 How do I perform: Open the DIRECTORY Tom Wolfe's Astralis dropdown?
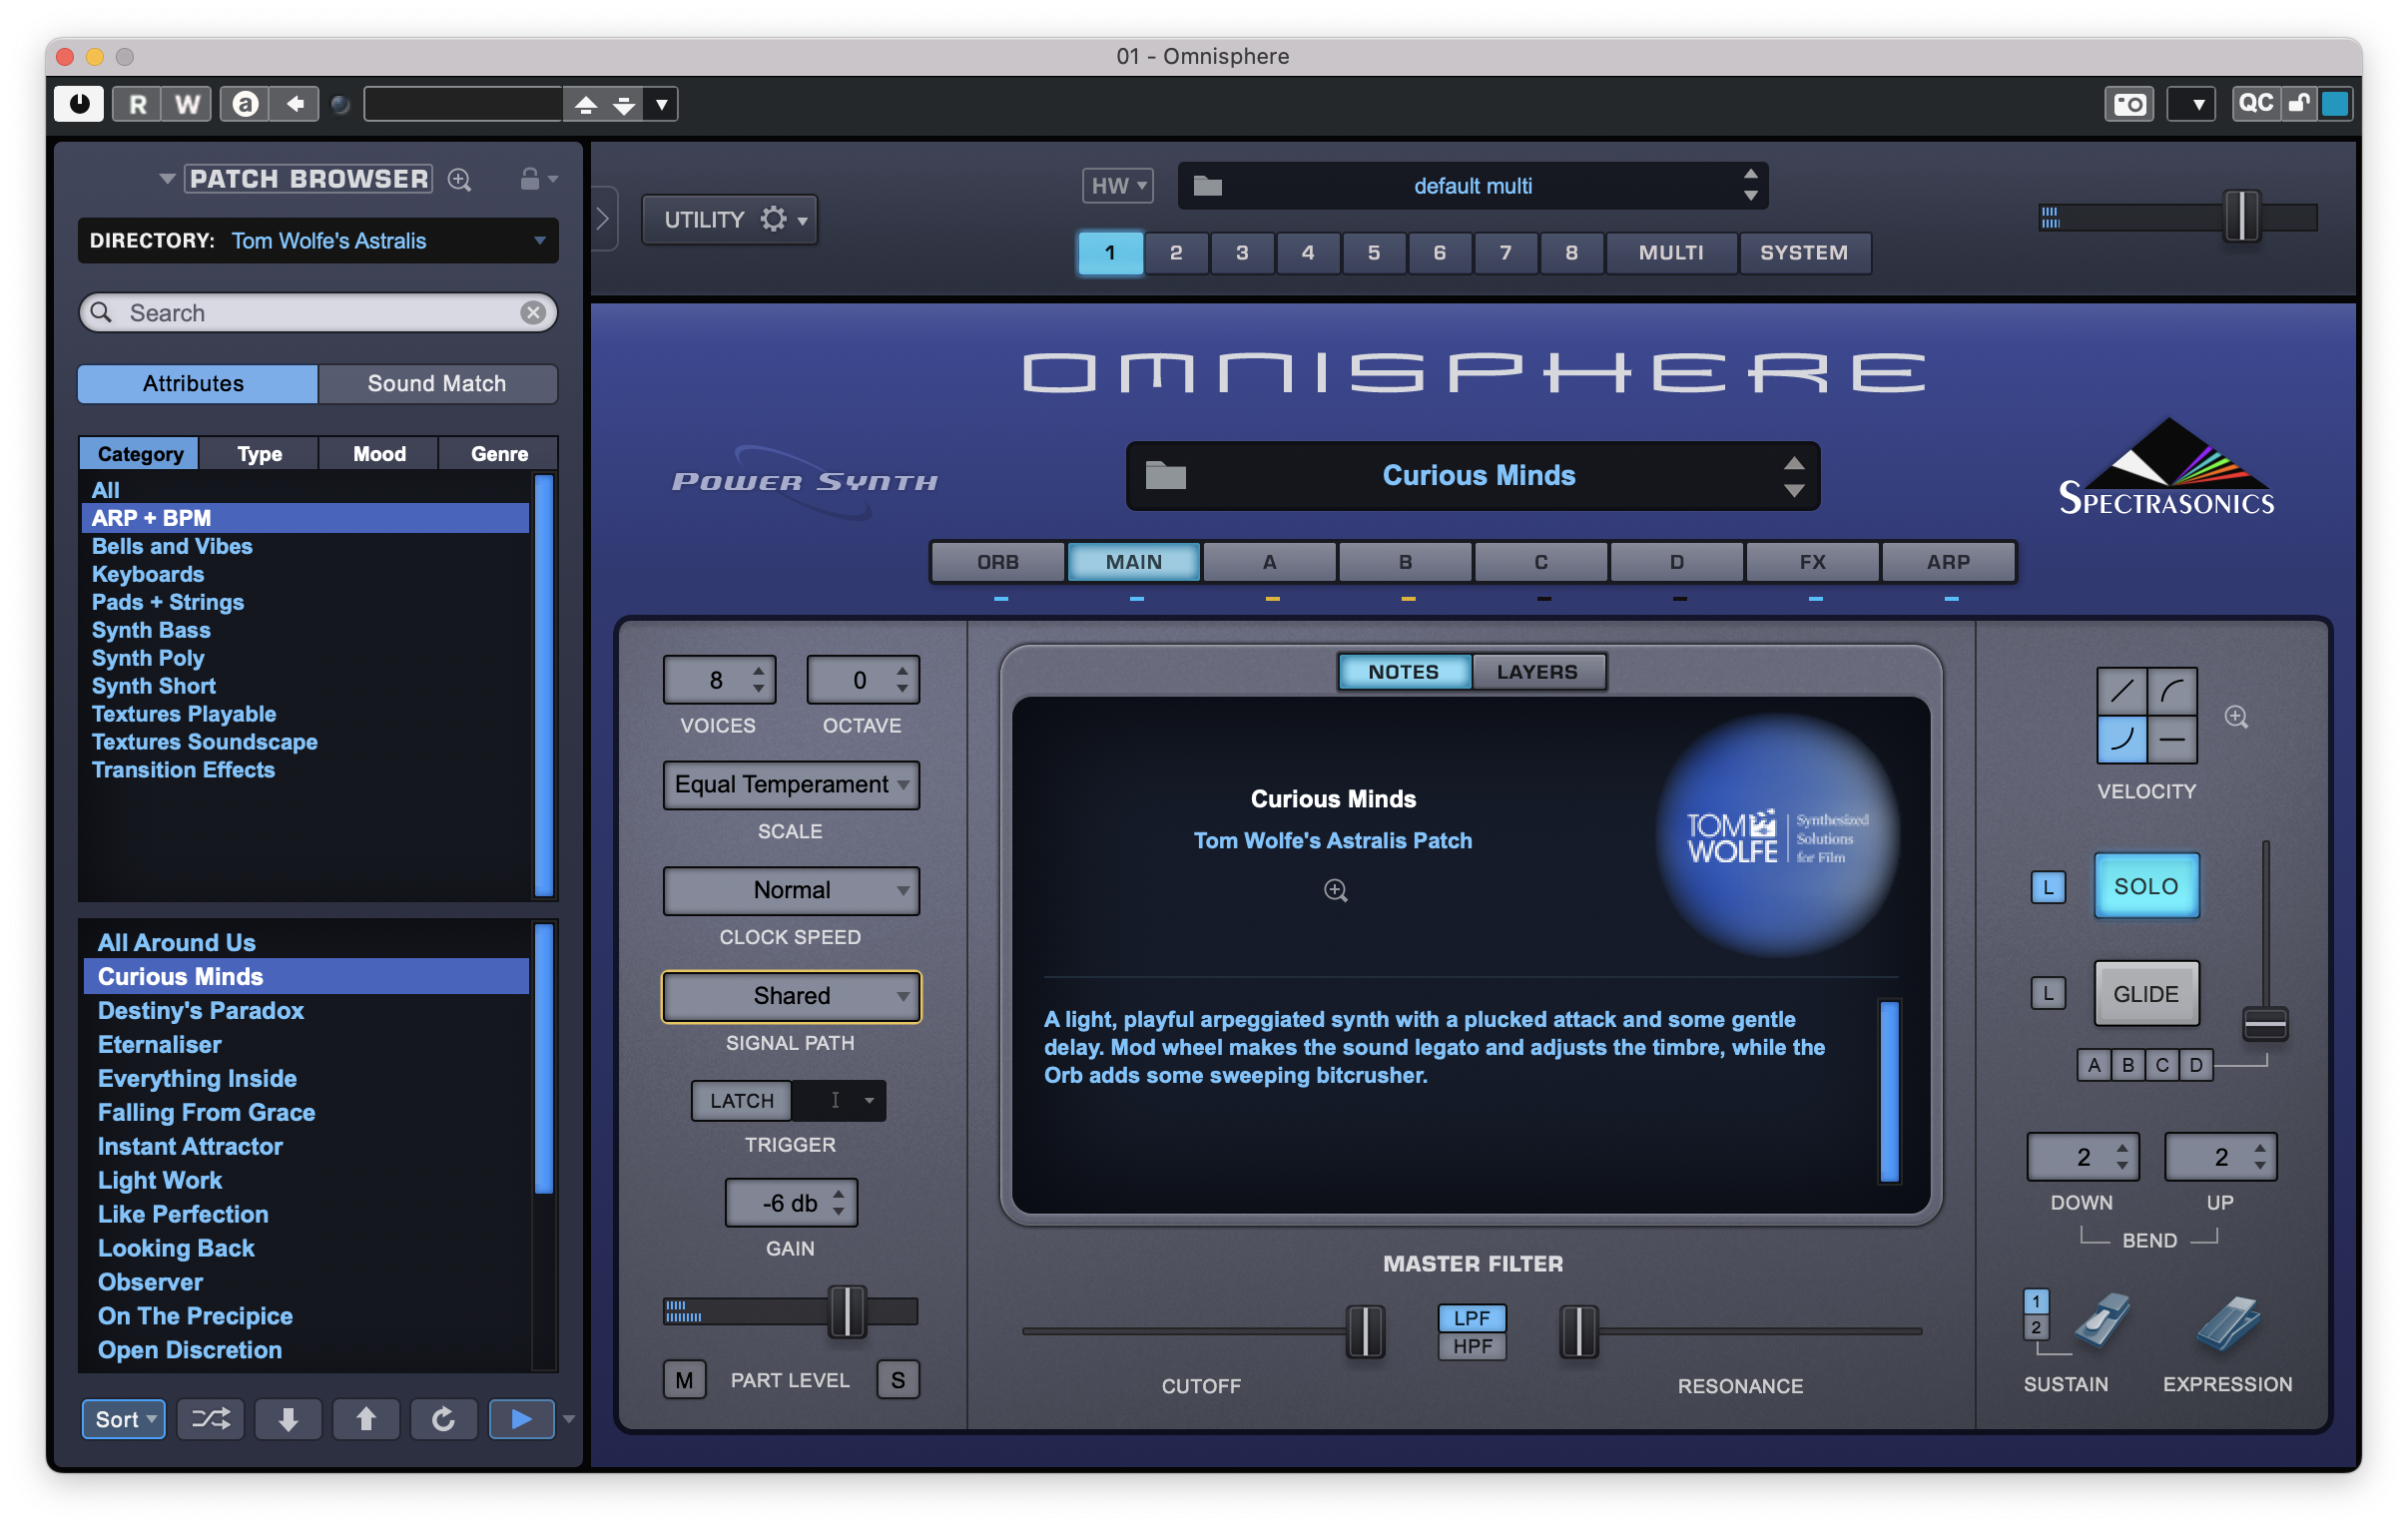click(318, 241)
